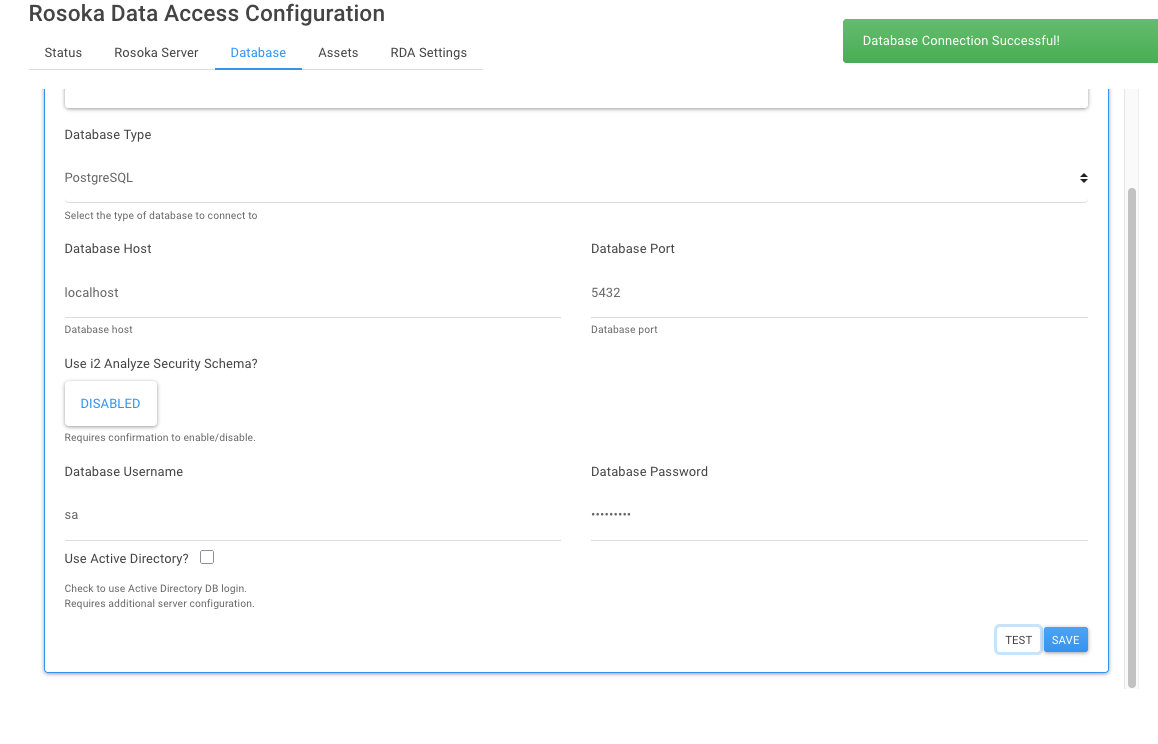1158x744 pixels.
Task: Click the Database Username field with sa
Action: [x=312, y=515]
